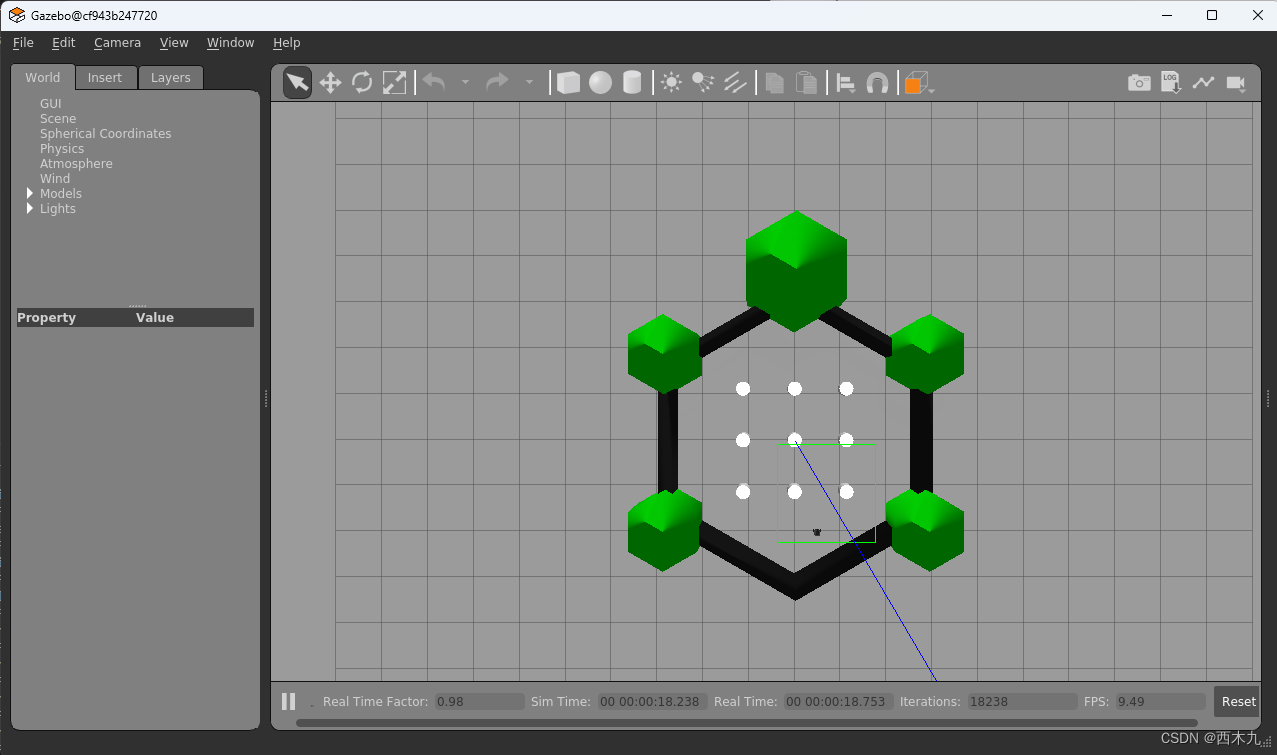1277x755 pixels.
Task: Insert a cylinder shape
Action: (x=632, y=83)
